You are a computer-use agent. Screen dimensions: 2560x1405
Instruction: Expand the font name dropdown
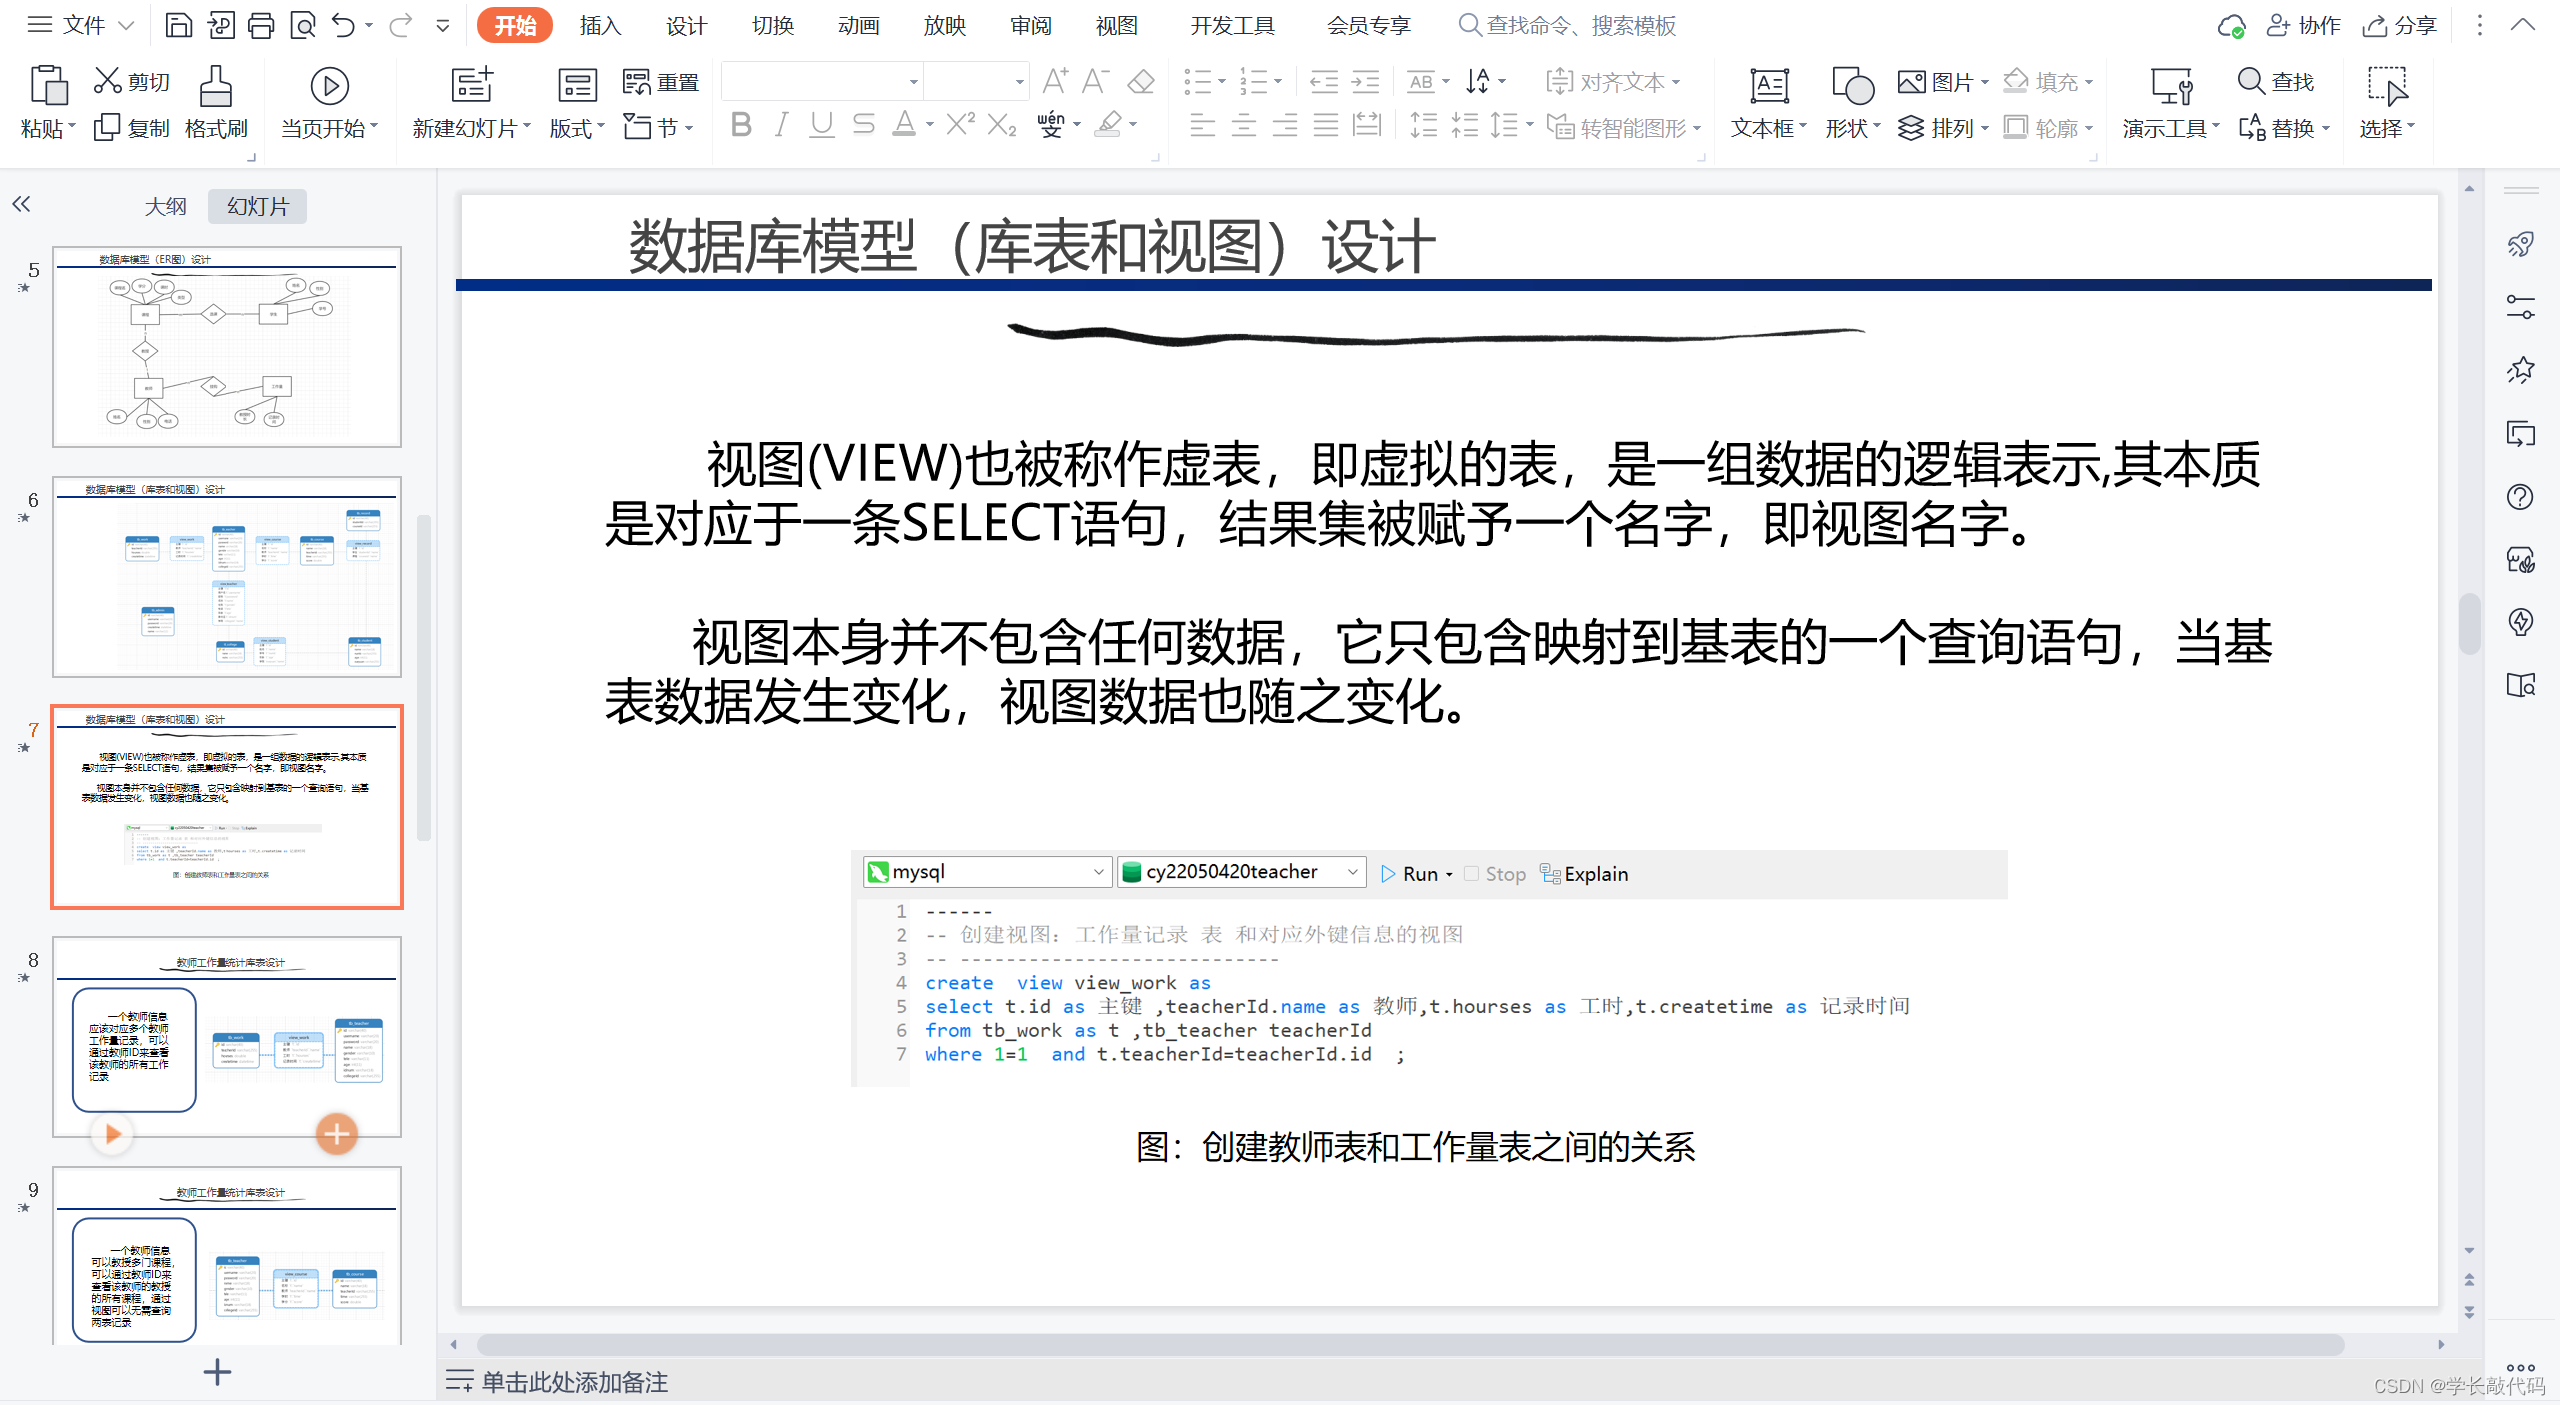pyautogui.click(x=912, y=82)
